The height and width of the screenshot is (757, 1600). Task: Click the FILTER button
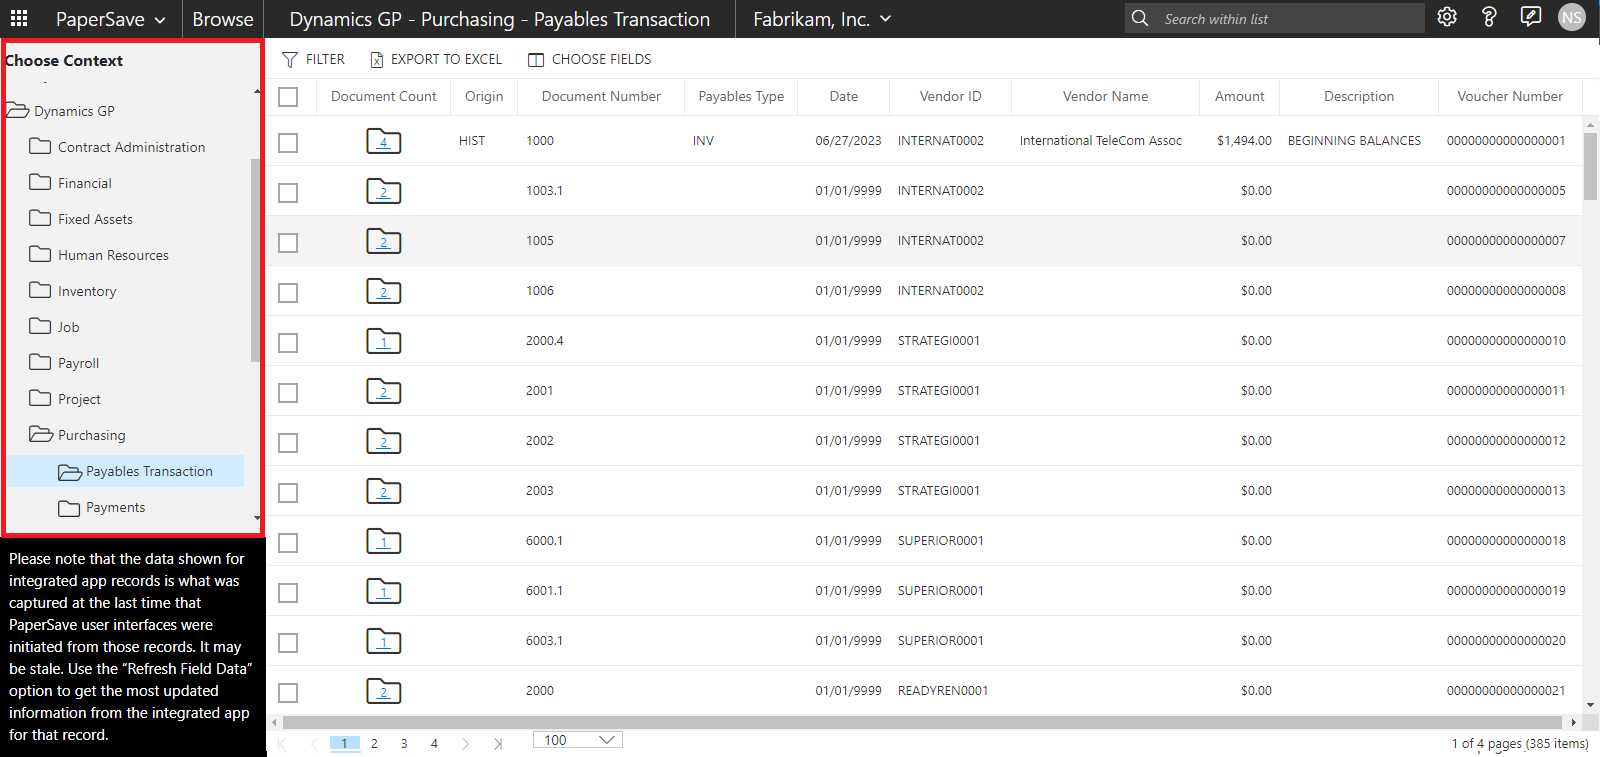pos(313,59)
